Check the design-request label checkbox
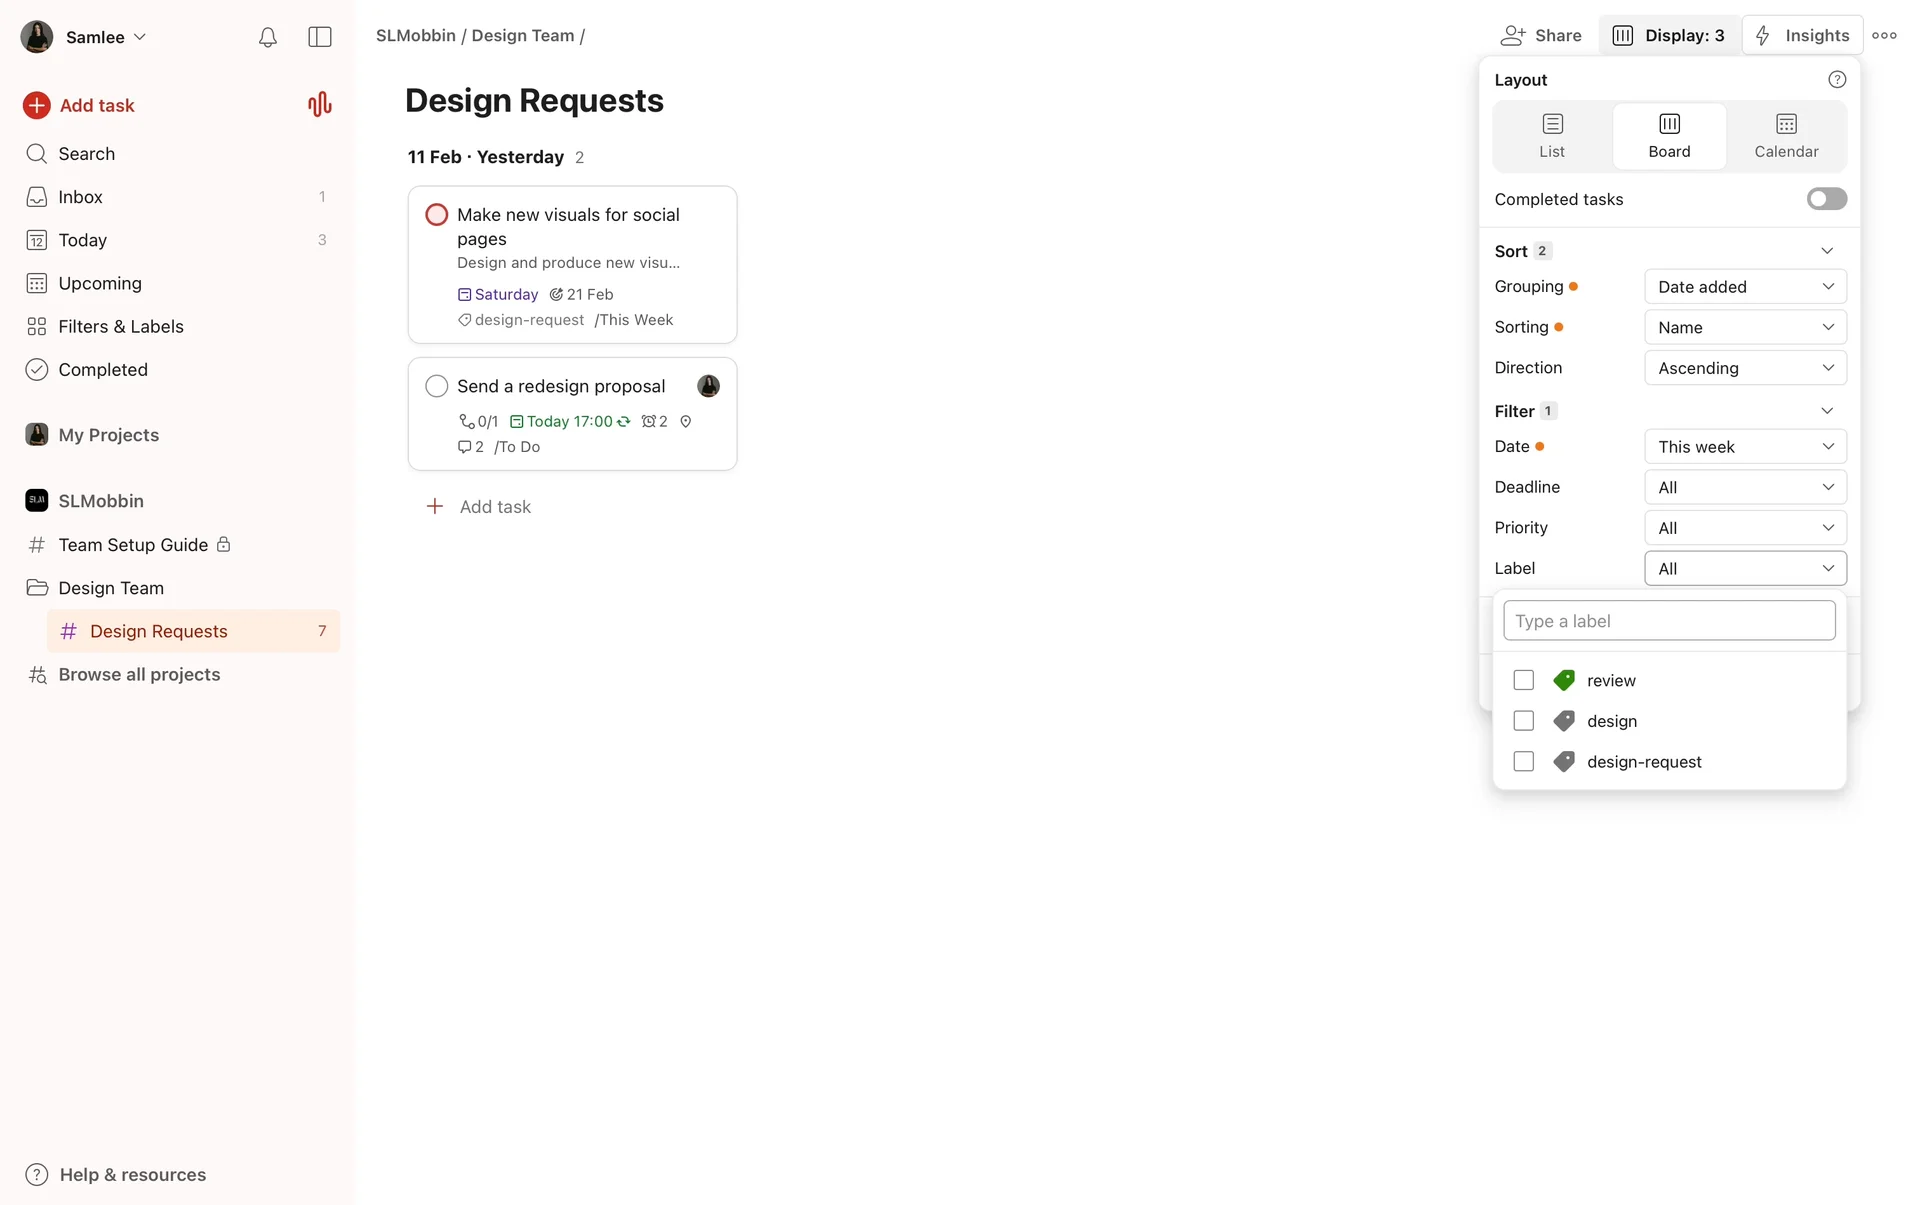The height and width of the screenshot is (1205, 1920). 1523,762
